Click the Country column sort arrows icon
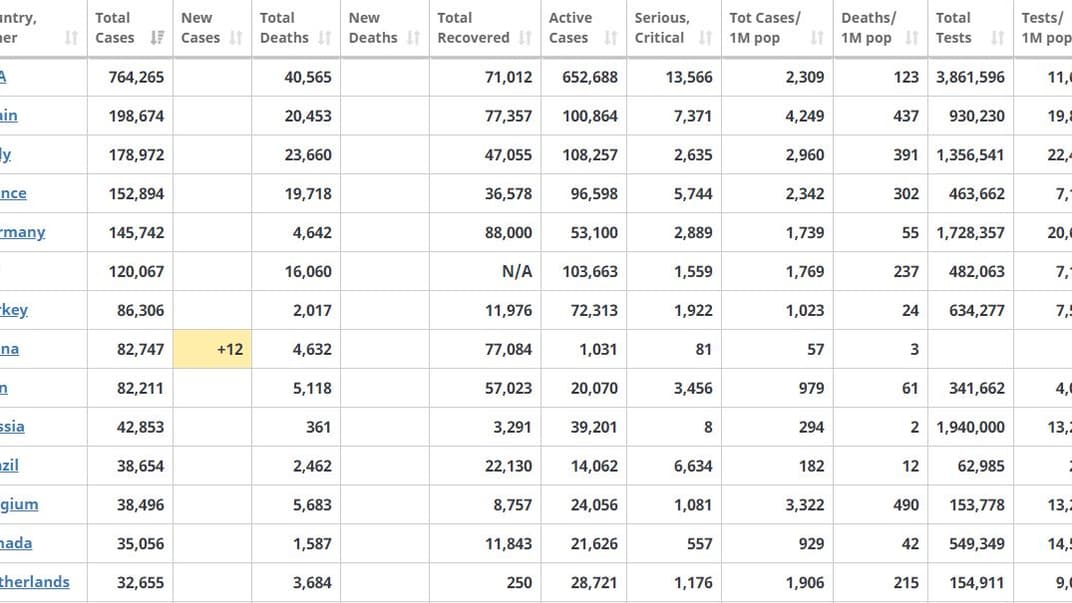 point(71,38)
